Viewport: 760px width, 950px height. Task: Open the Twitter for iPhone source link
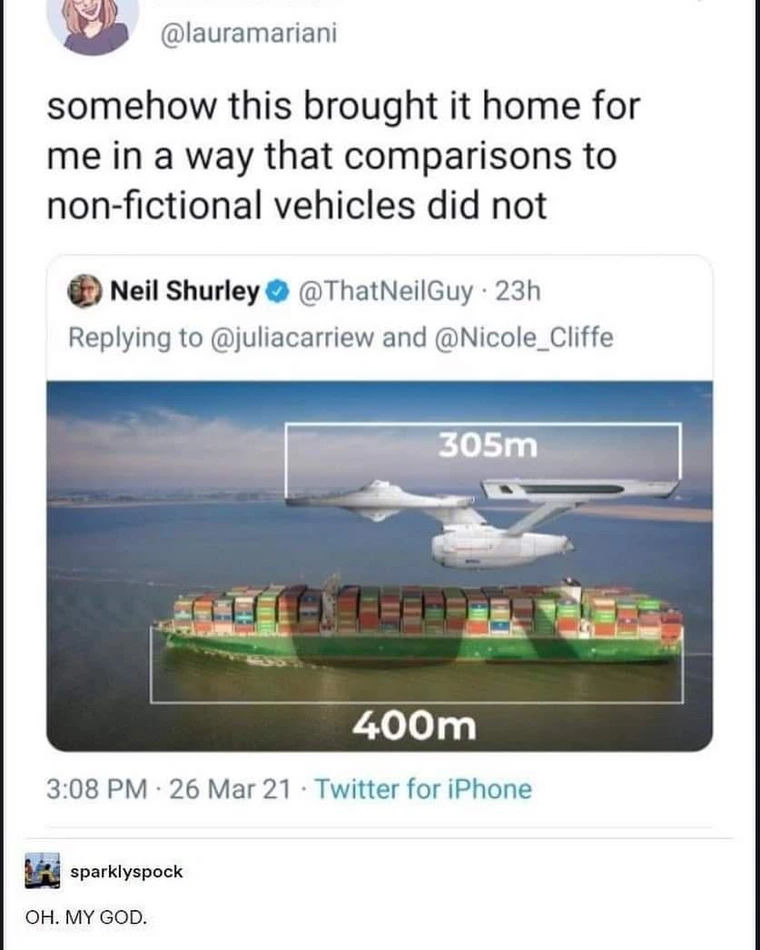423,789
